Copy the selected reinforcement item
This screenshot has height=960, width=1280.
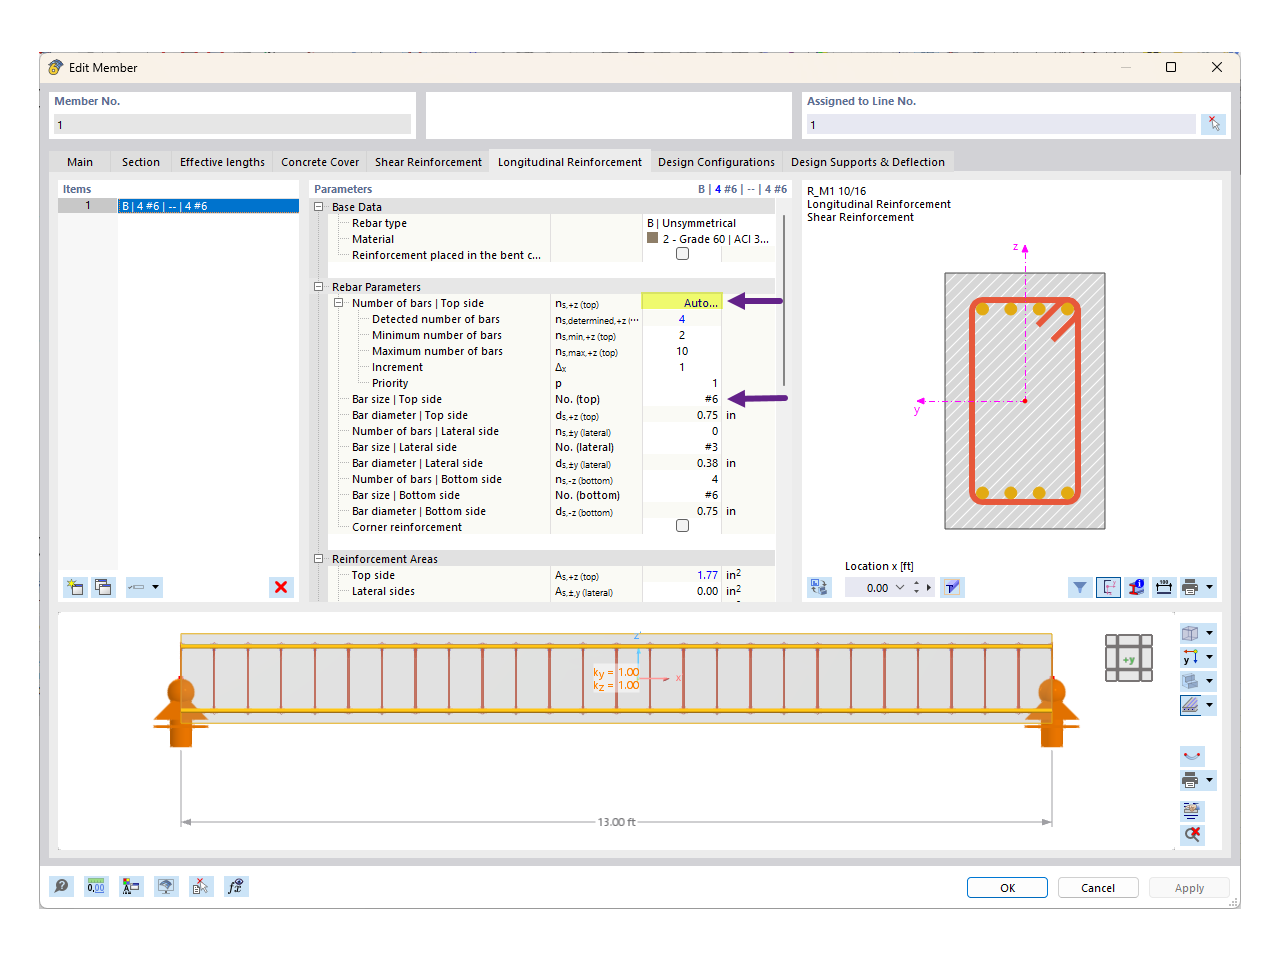pyautogui.click(x=103, y=587)
